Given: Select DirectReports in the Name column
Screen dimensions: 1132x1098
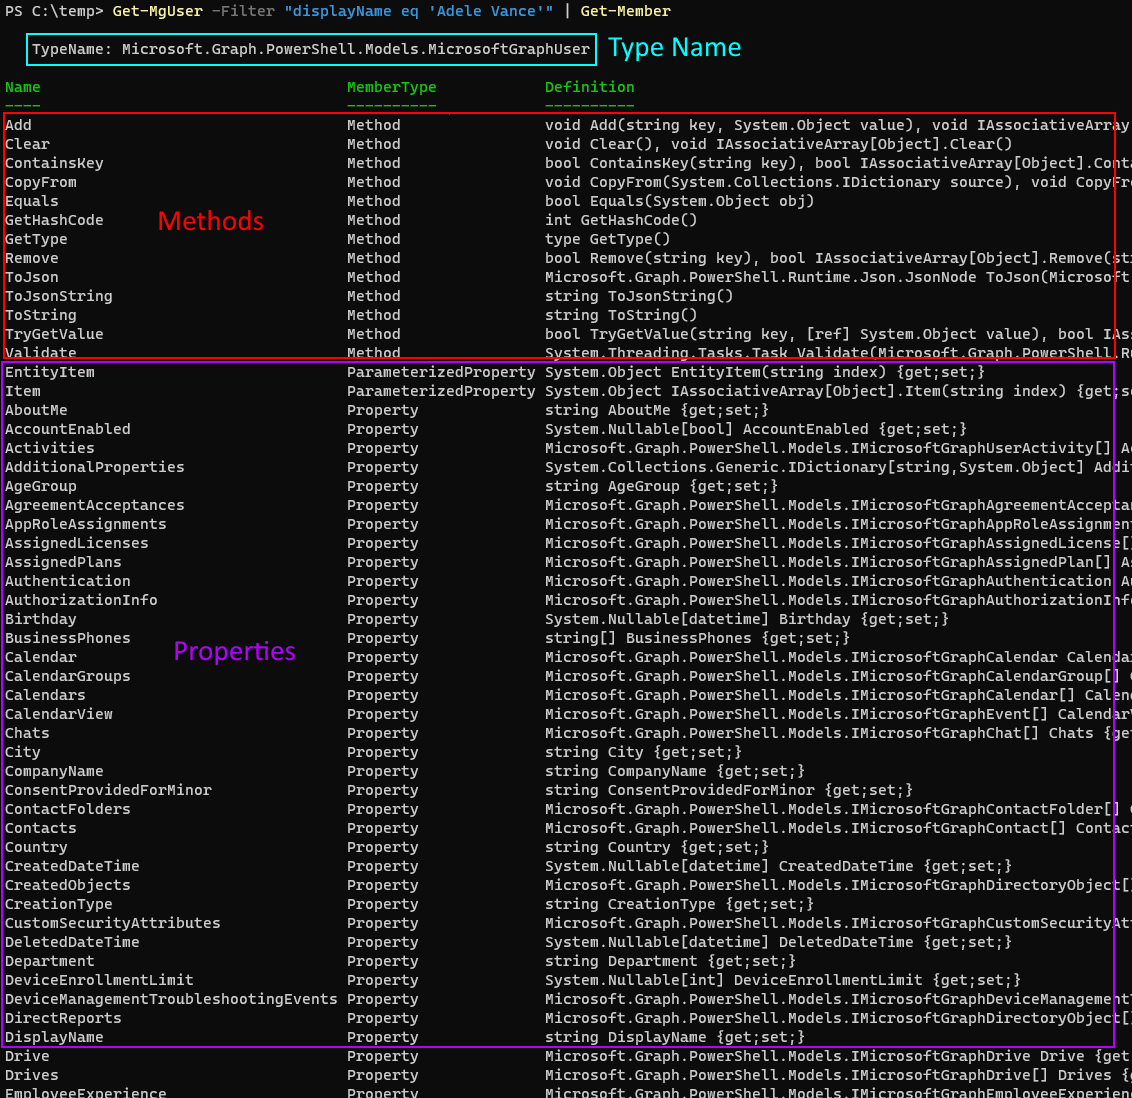Looking at the screenshot, I should coord(63,1019).
